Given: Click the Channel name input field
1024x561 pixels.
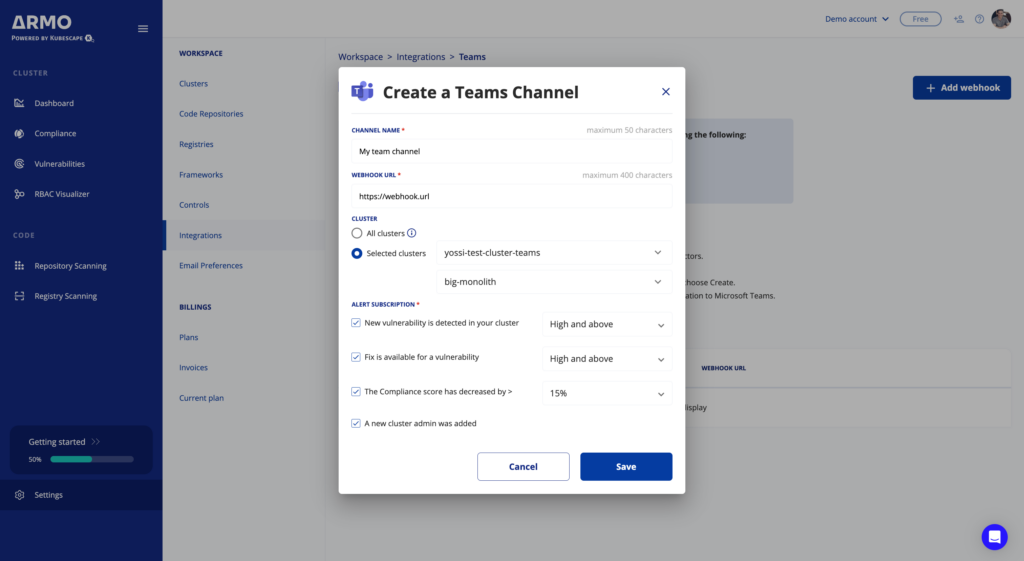Looking at the screenshot, I should click(x=511, y=151).
